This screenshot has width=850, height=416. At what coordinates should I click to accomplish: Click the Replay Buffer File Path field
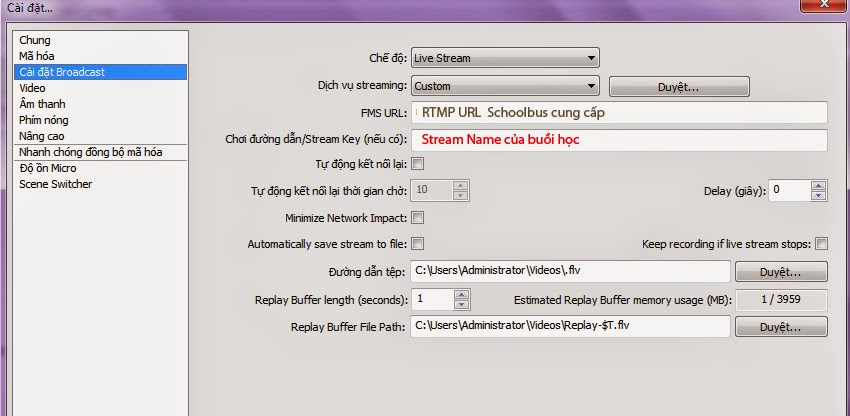click(x=570, y=327)
